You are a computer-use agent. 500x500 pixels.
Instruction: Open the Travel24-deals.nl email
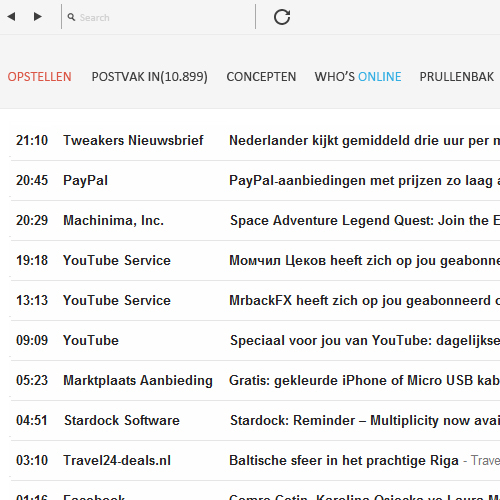coord(255,460)
